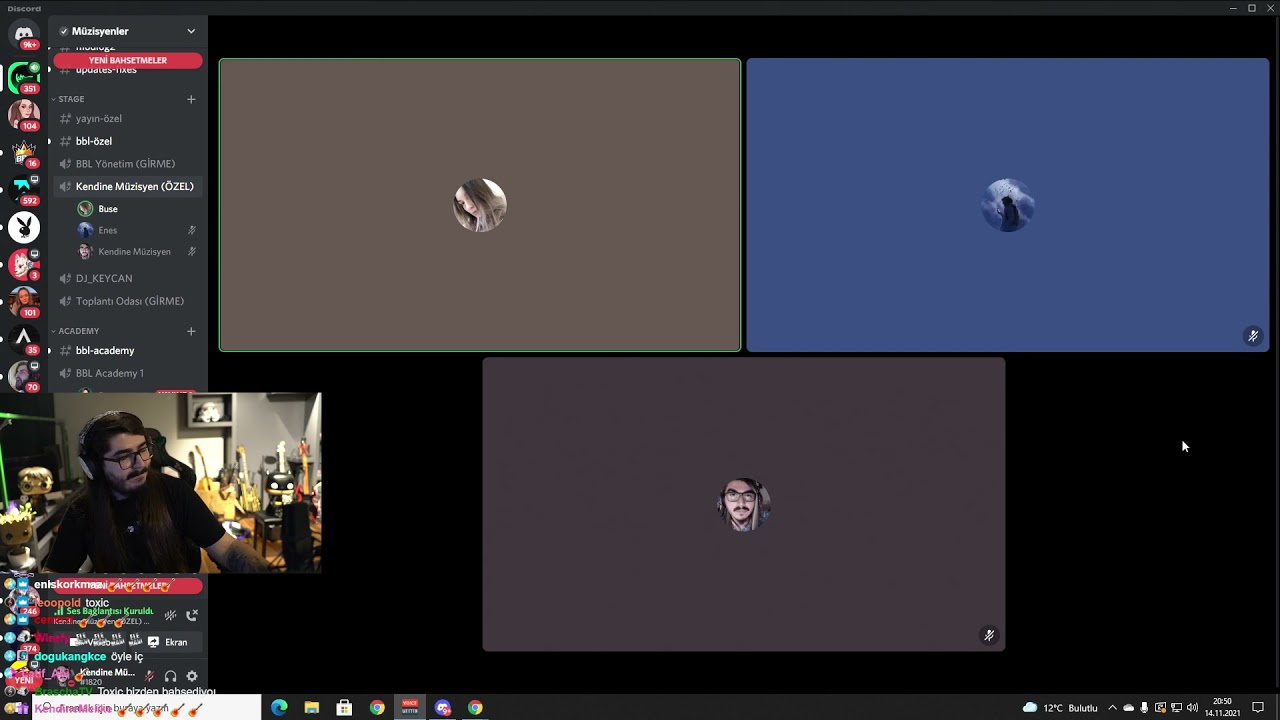Image resolution: width=1280 pixels, height=720 pixels.
Task: Focus the bottom Kendine Müzisyen video tile
Action: click(744, 504)
